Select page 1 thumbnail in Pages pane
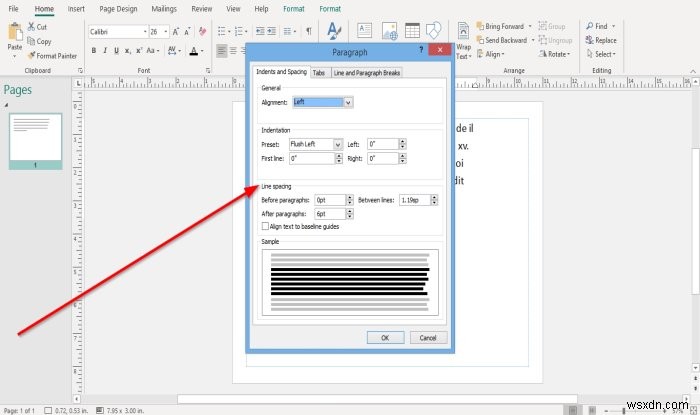Image resolution: width=700 pixels, height=415 pixels. (x=35, y=141)
